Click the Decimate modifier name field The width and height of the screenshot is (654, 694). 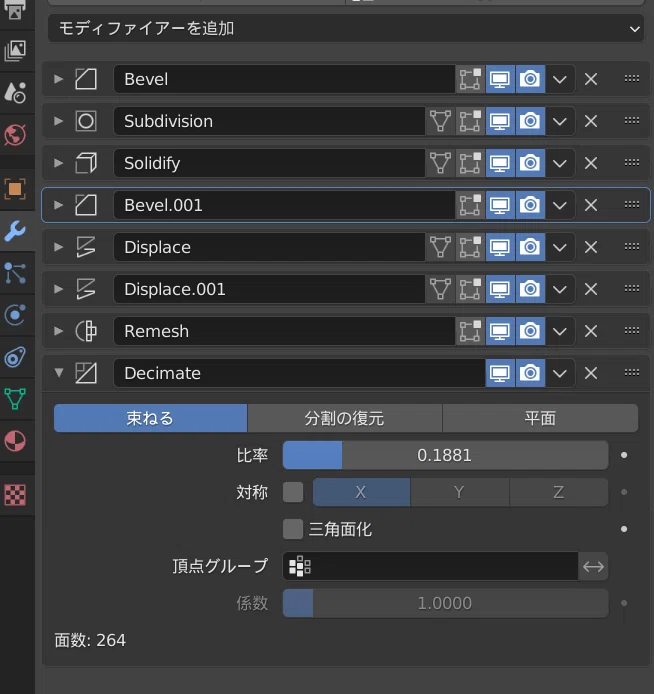[x=300, y=373]
